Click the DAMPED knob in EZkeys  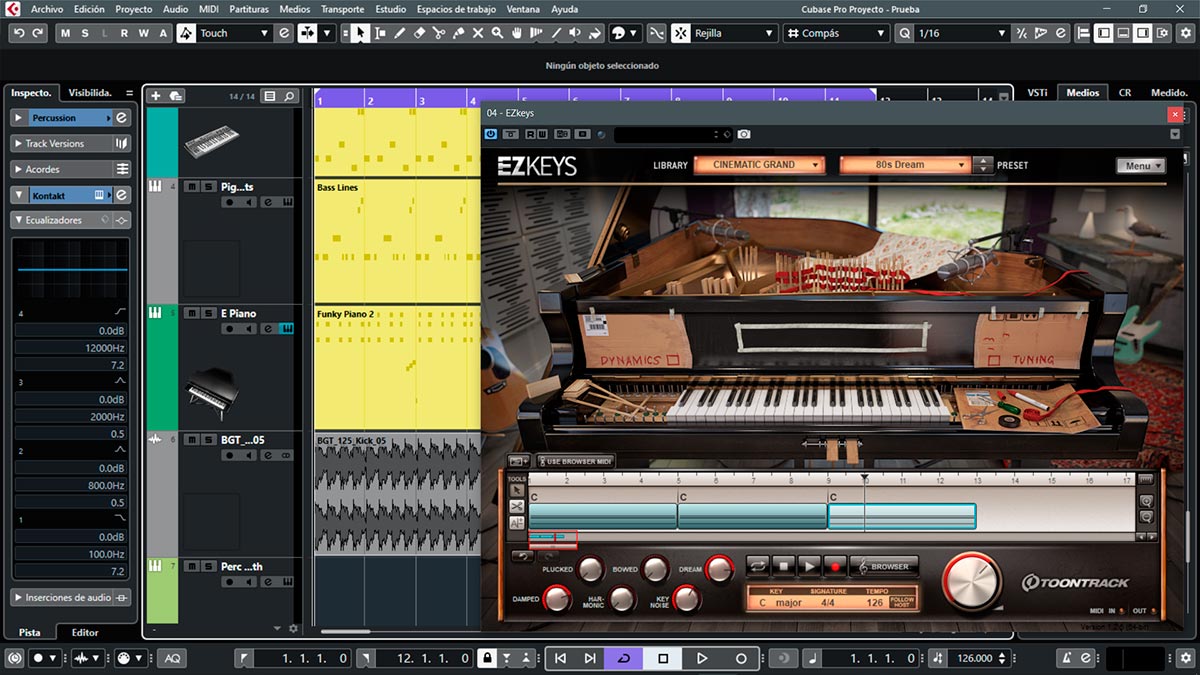[556, 599]
